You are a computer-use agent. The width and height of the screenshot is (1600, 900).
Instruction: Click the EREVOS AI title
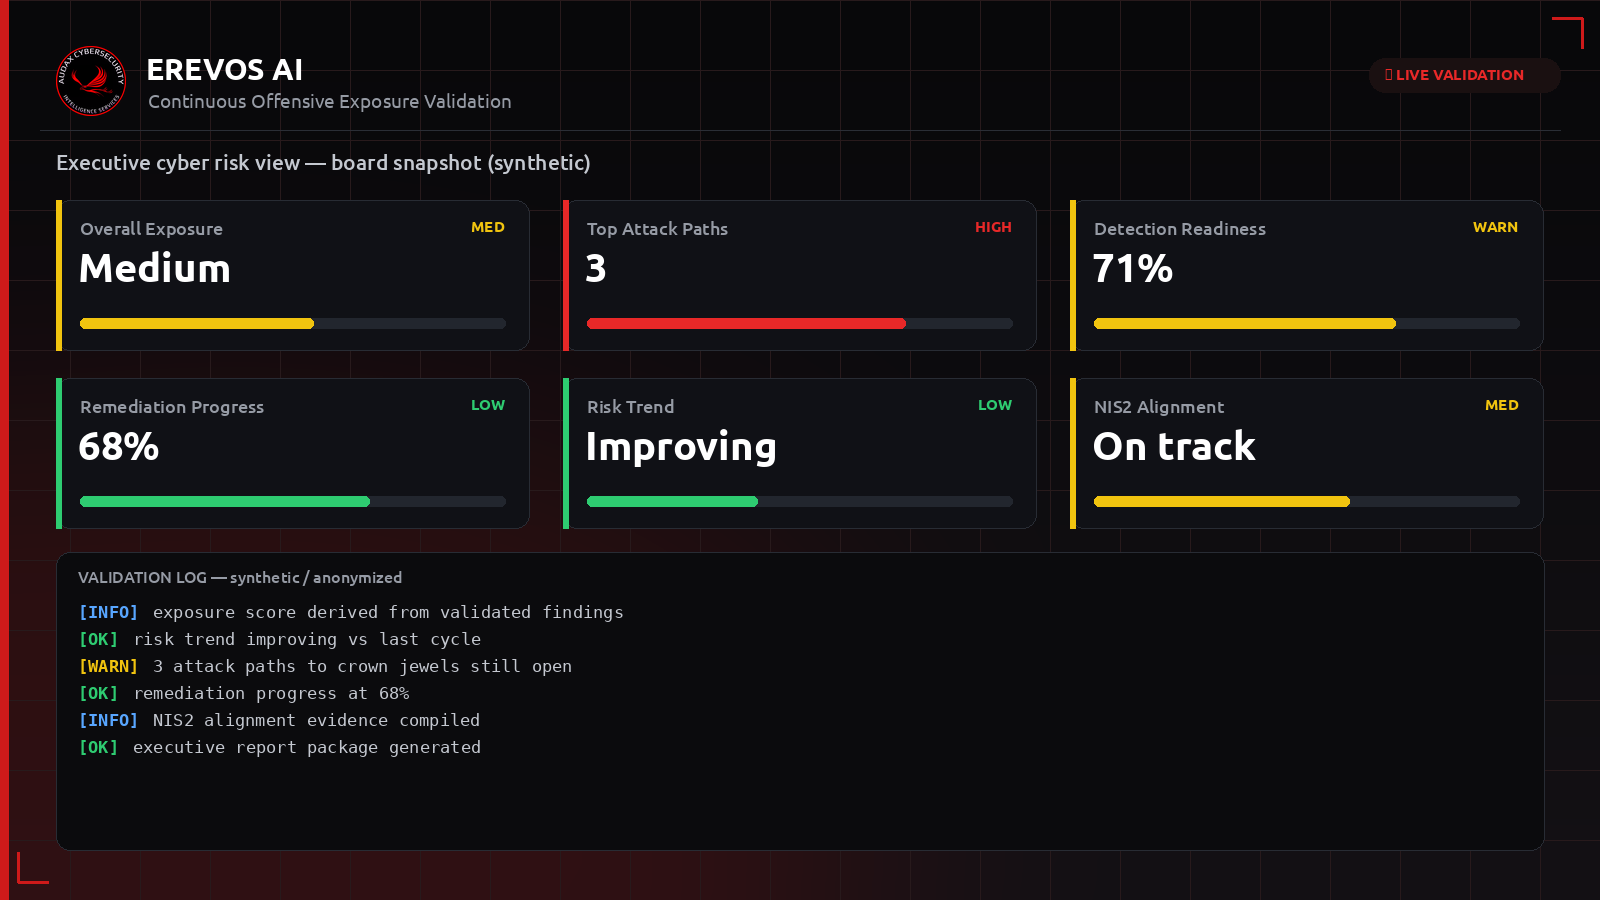point(224,70)
